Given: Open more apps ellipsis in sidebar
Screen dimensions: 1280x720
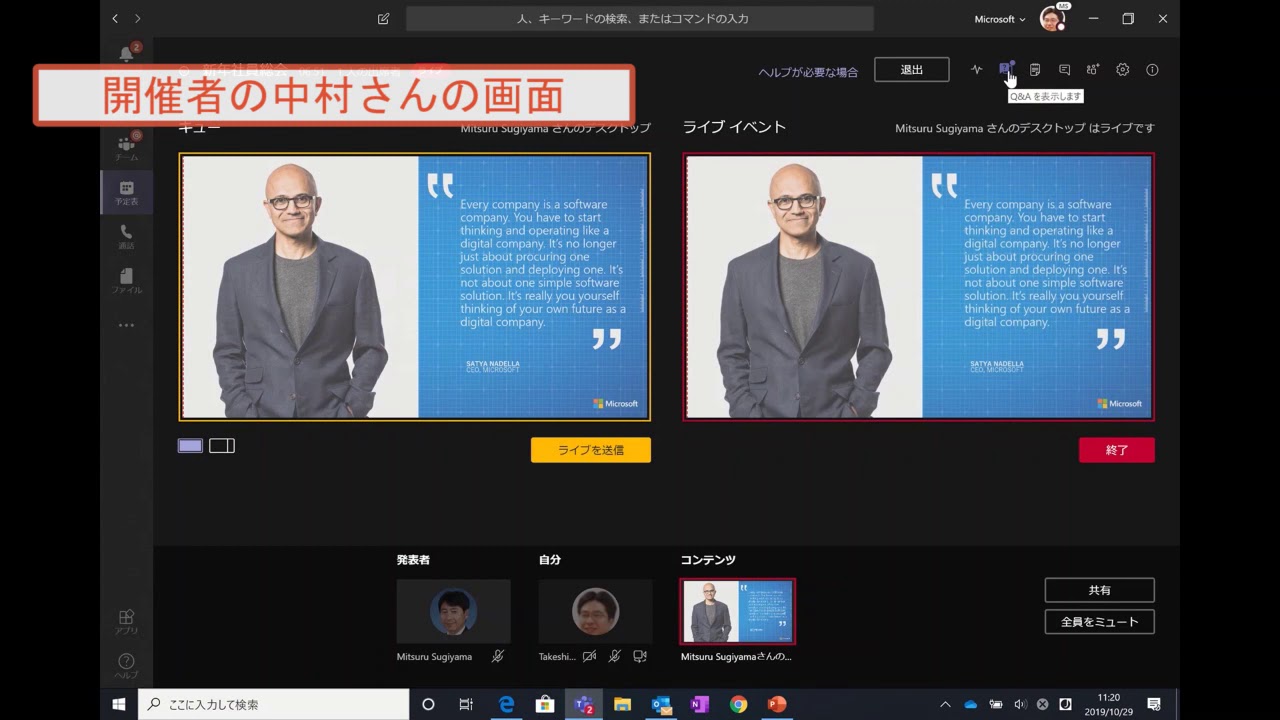Looking at the screenshot, I should pos(126,325).
